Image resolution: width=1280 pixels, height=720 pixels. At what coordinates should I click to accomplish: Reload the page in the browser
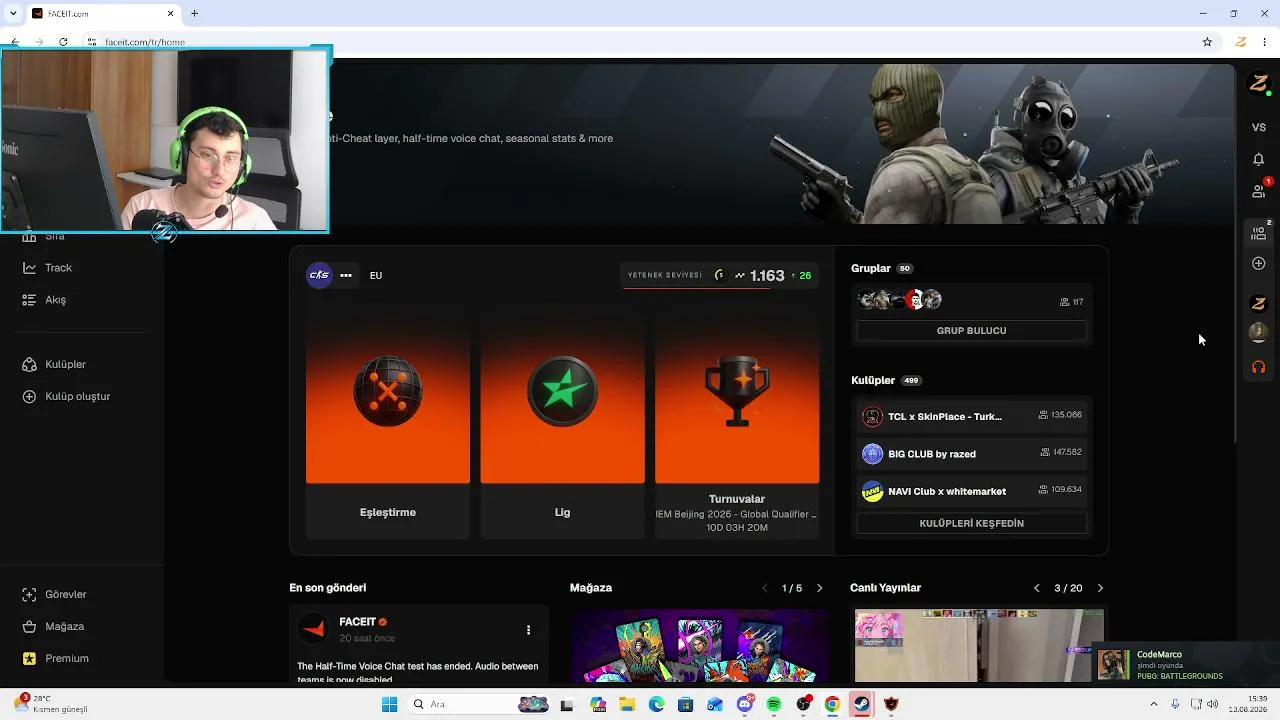tap(63, 42)
